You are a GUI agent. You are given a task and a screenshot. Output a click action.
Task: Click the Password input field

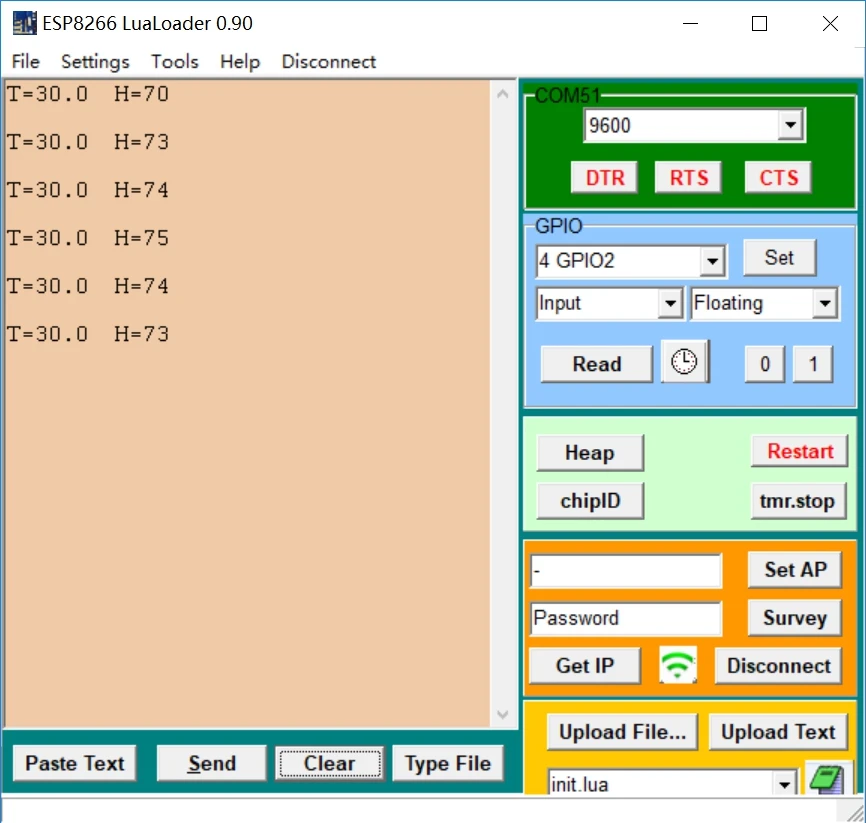point(626,618)
